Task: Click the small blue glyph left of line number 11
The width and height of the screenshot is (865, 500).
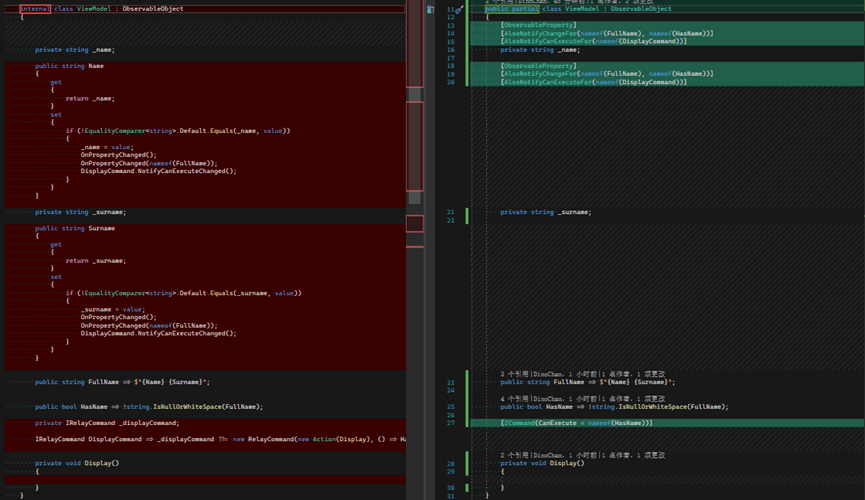Action: pyautogui.click(x=430, y=9)
